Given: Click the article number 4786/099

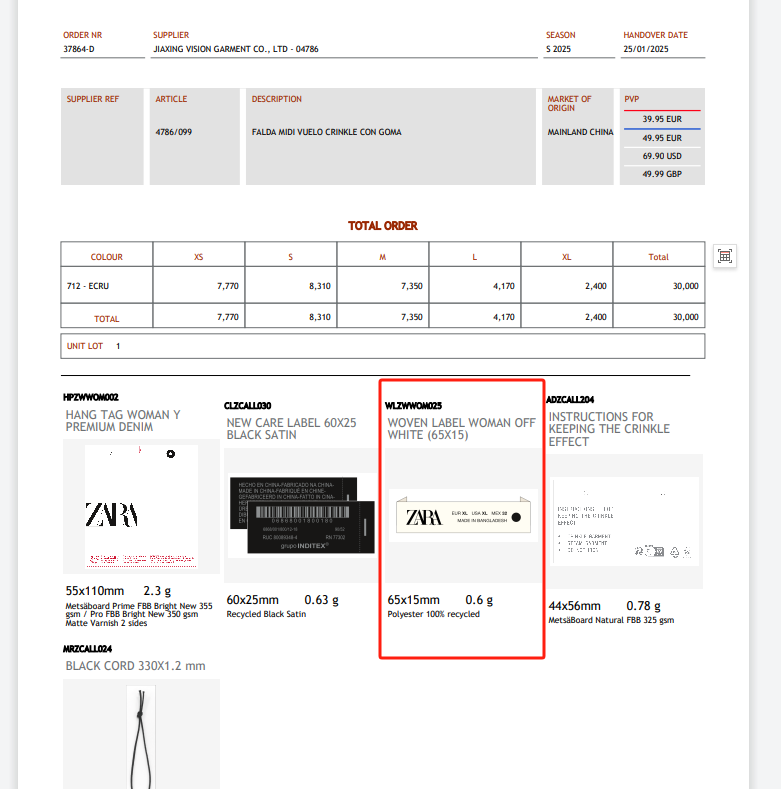Looking at the screenshot, I should click(x=174, y=132).
